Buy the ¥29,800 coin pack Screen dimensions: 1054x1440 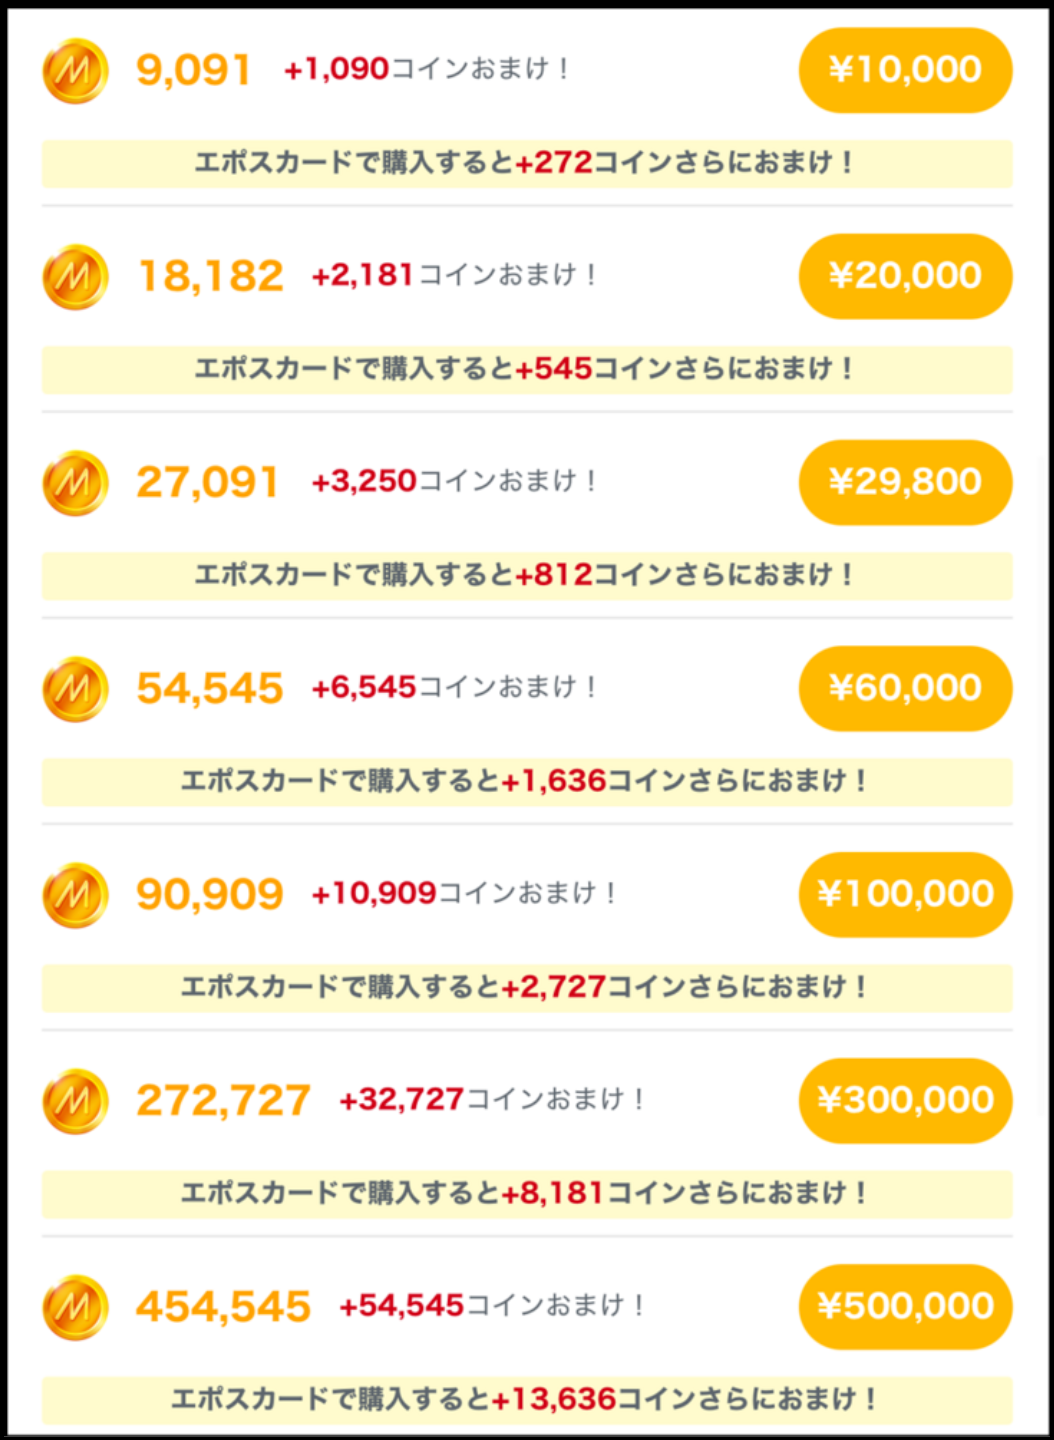(x=905, y=482)
